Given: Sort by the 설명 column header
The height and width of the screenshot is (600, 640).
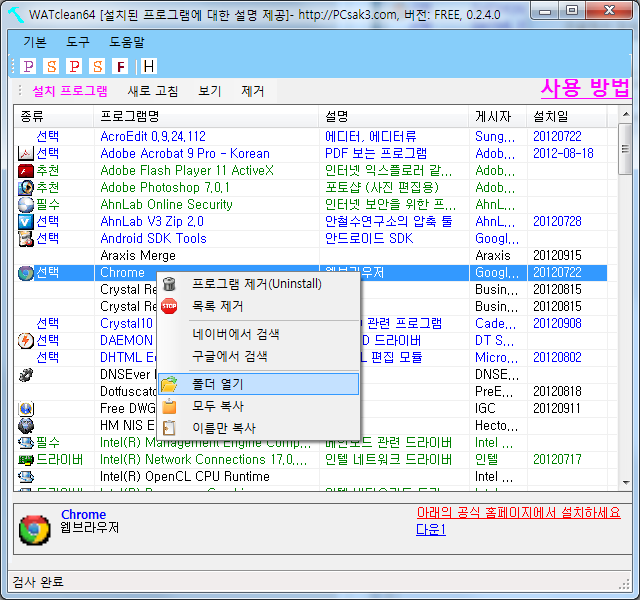Looking at the screenshot, I should point(394,116).
